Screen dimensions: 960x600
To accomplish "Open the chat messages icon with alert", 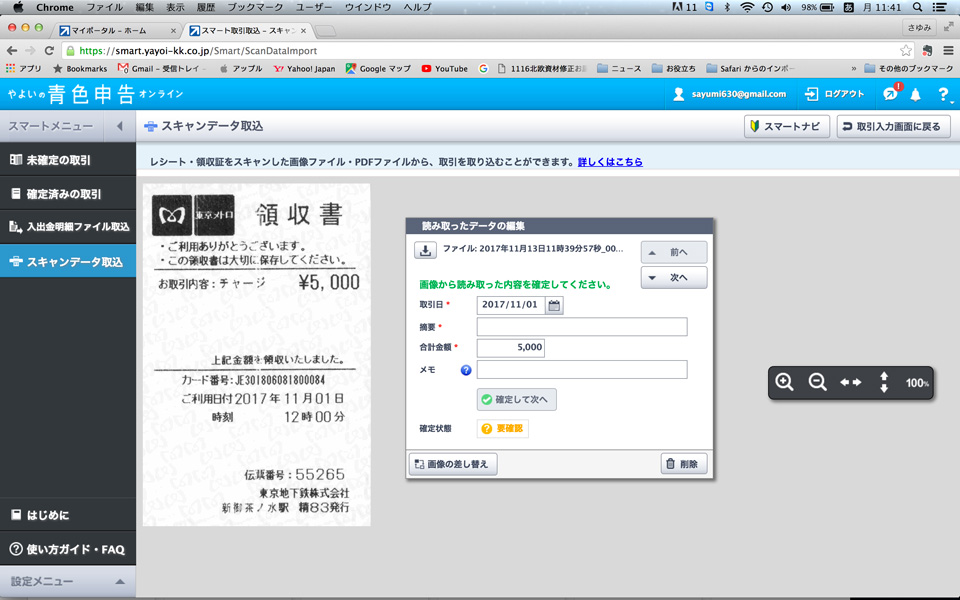I will point(891,92).
